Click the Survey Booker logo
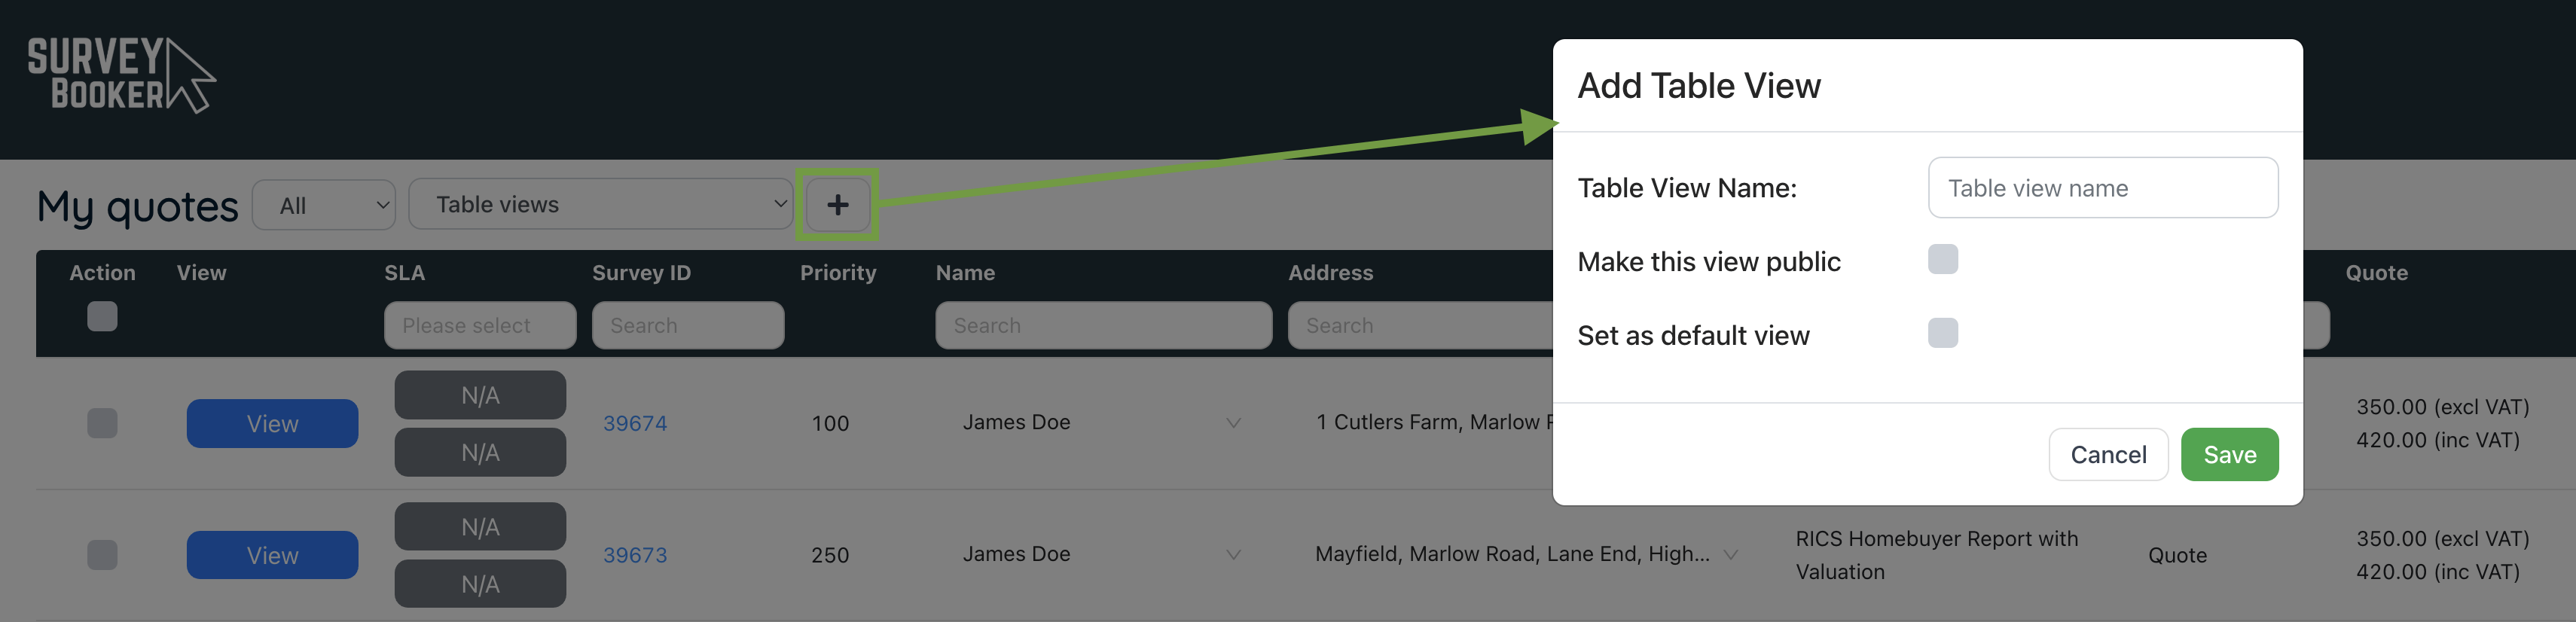The height and width of the screenshot is (622, 2576). (120, 74)
